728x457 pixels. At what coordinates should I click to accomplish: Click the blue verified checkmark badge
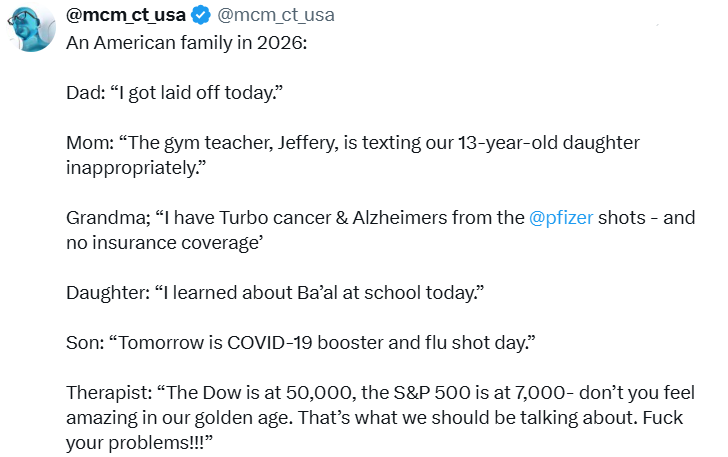(201, 15)
